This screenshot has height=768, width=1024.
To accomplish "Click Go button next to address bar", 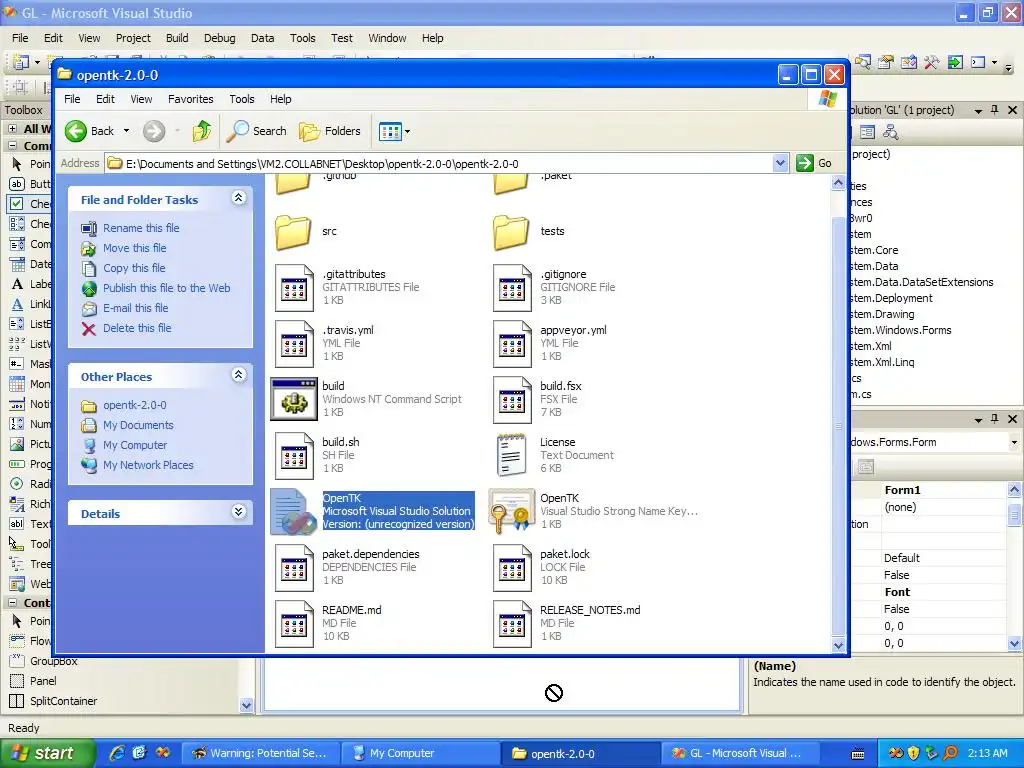I will pyautogui.click(x=814, y=163).
